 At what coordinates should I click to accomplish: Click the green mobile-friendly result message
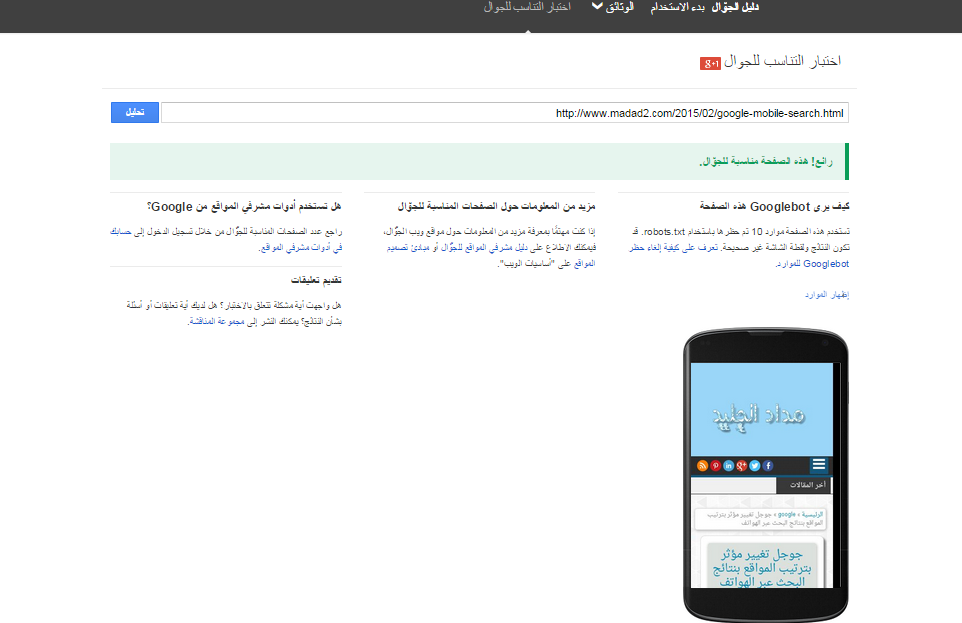(479, 161)
